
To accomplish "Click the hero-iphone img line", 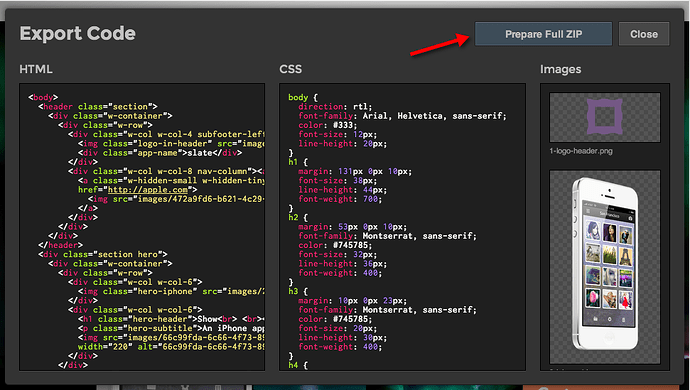I will point(171,291).
